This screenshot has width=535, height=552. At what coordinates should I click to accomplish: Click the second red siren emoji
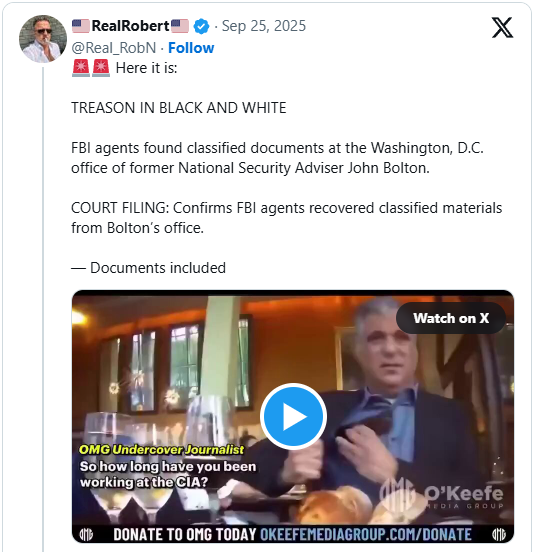[x=101, y=68]
